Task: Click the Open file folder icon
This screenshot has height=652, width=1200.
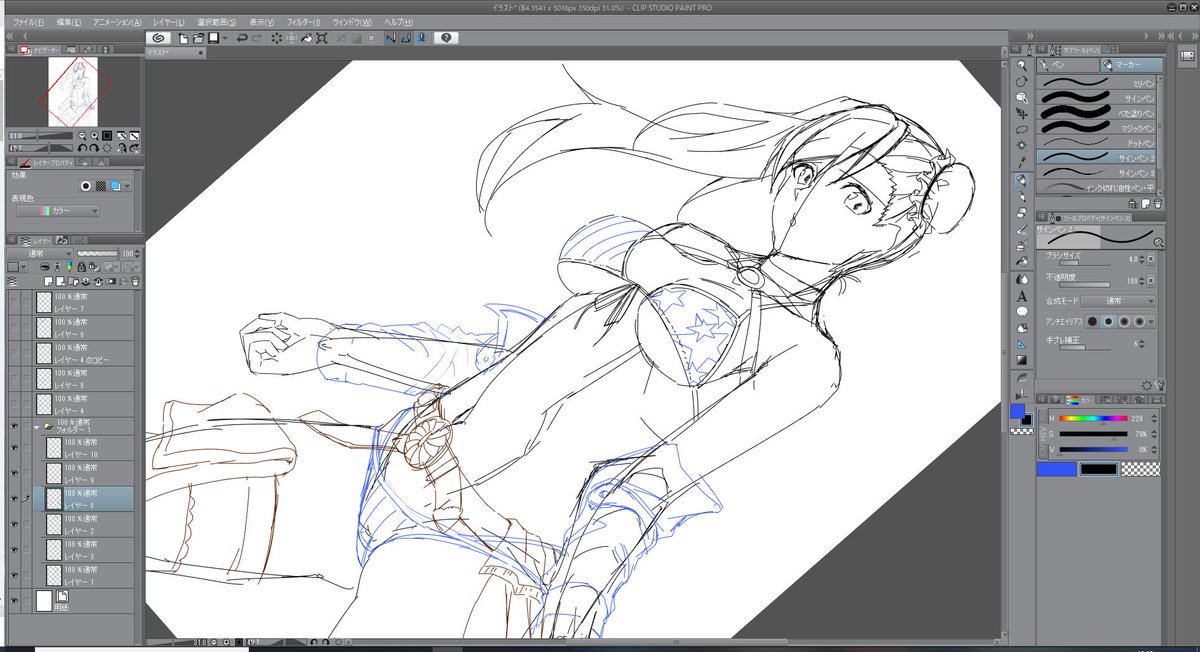Action: pyautogui.click(x=198, y=38)
